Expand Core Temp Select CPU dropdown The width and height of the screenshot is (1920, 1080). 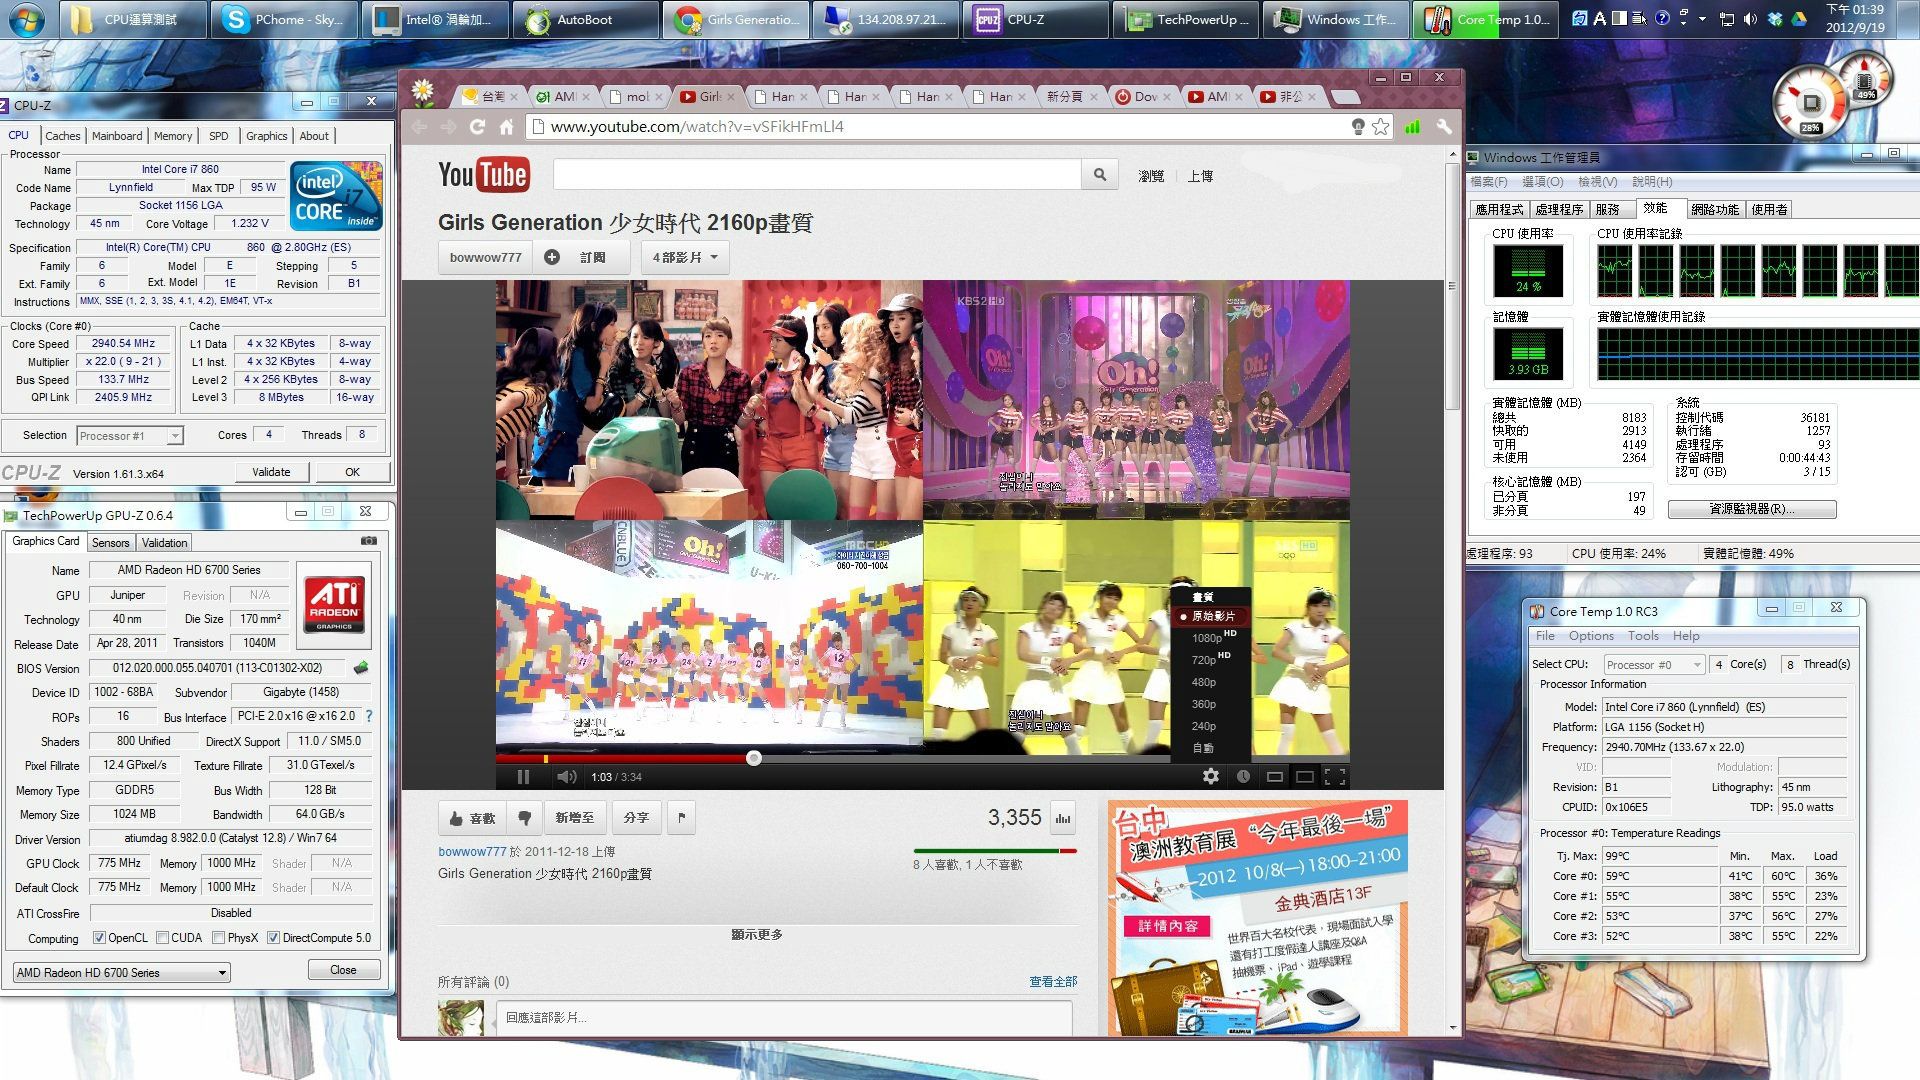tap(1653, 665)
